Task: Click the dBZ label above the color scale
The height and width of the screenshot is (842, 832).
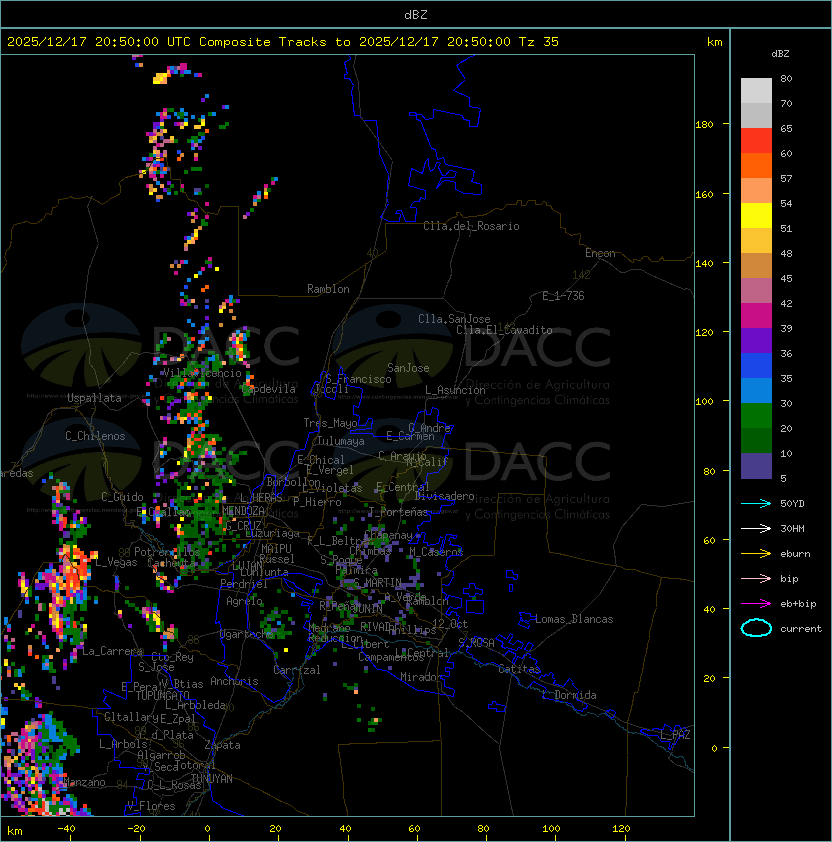Action: coord(780,54)
